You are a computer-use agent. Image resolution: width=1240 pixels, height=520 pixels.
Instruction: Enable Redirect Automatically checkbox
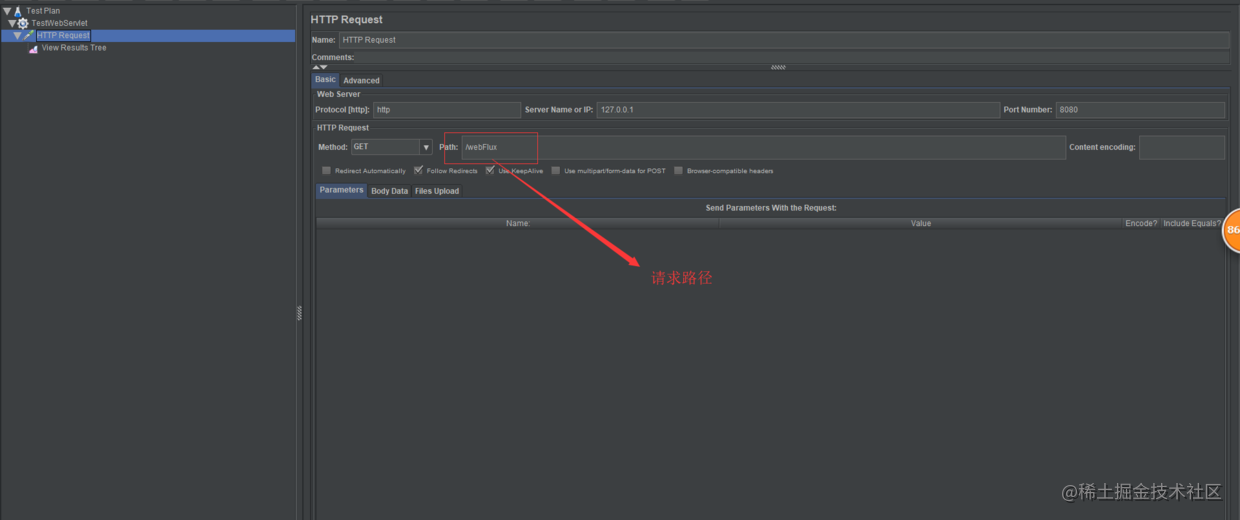[326, 171]
